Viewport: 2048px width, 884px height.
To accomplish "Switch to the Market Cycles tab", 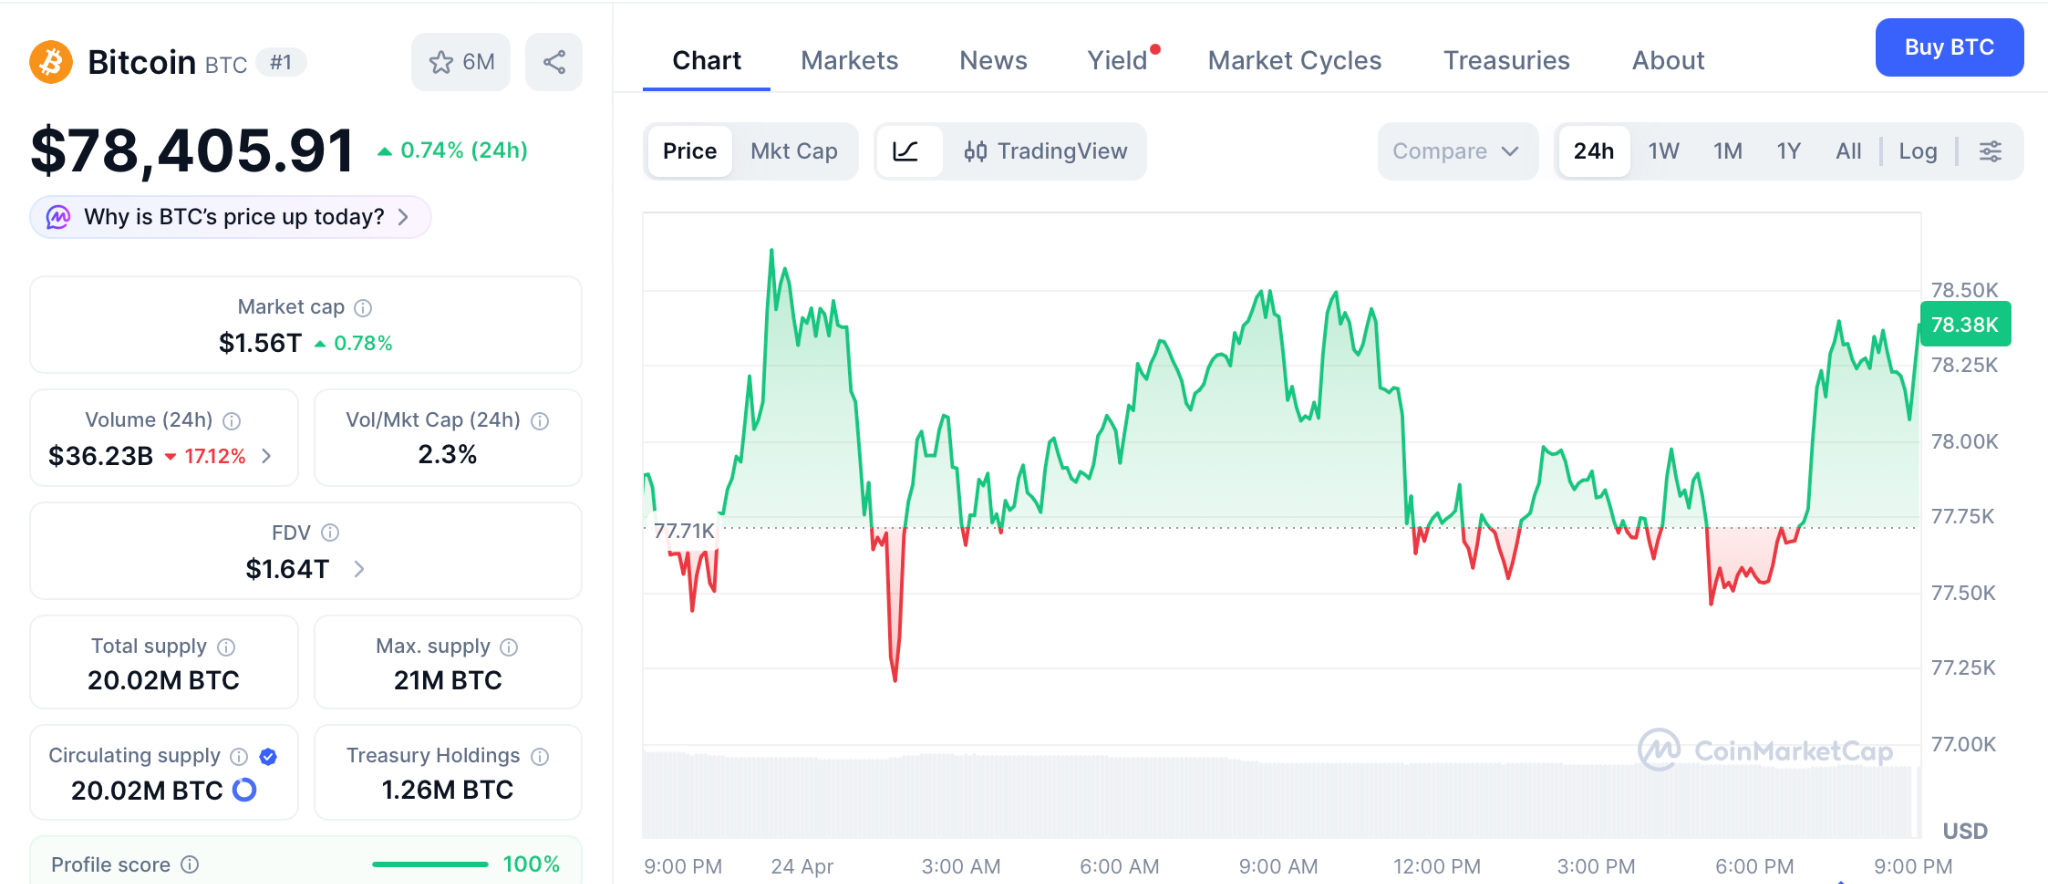I will point(1294,61).
